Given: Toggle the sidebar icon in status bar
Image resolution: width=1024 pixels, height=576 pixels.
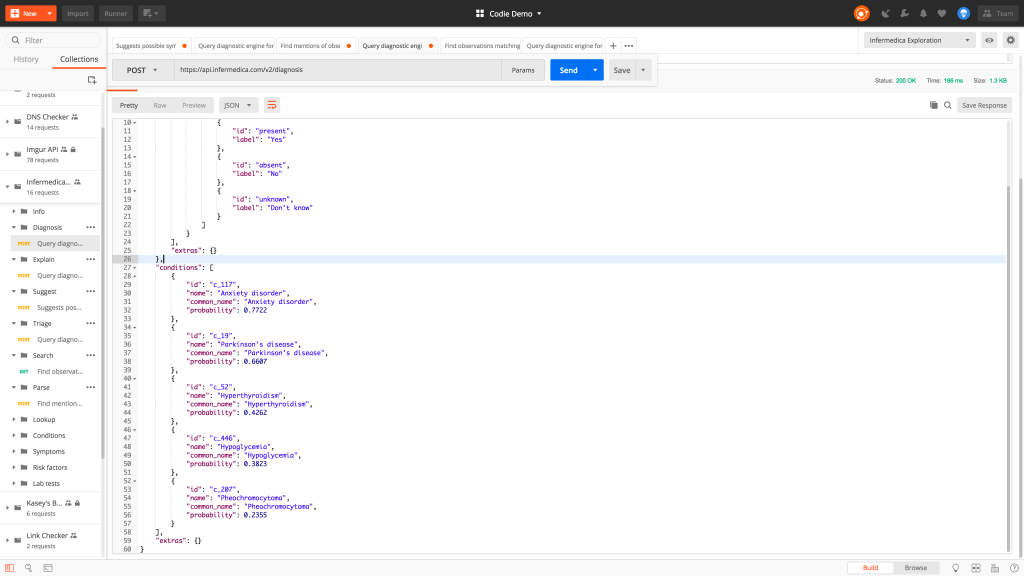Looking at the screenshot, I should (10, 568).
